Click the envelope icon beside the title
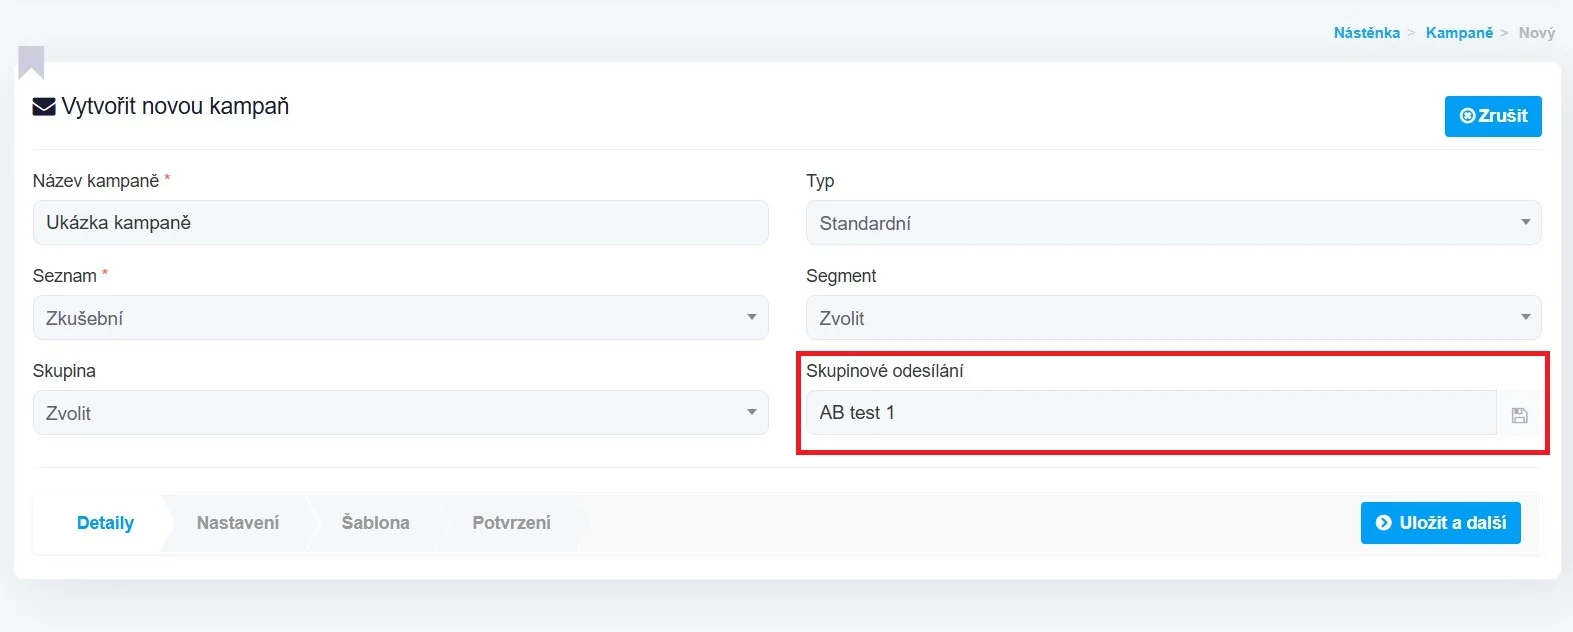 pos(44,107)
